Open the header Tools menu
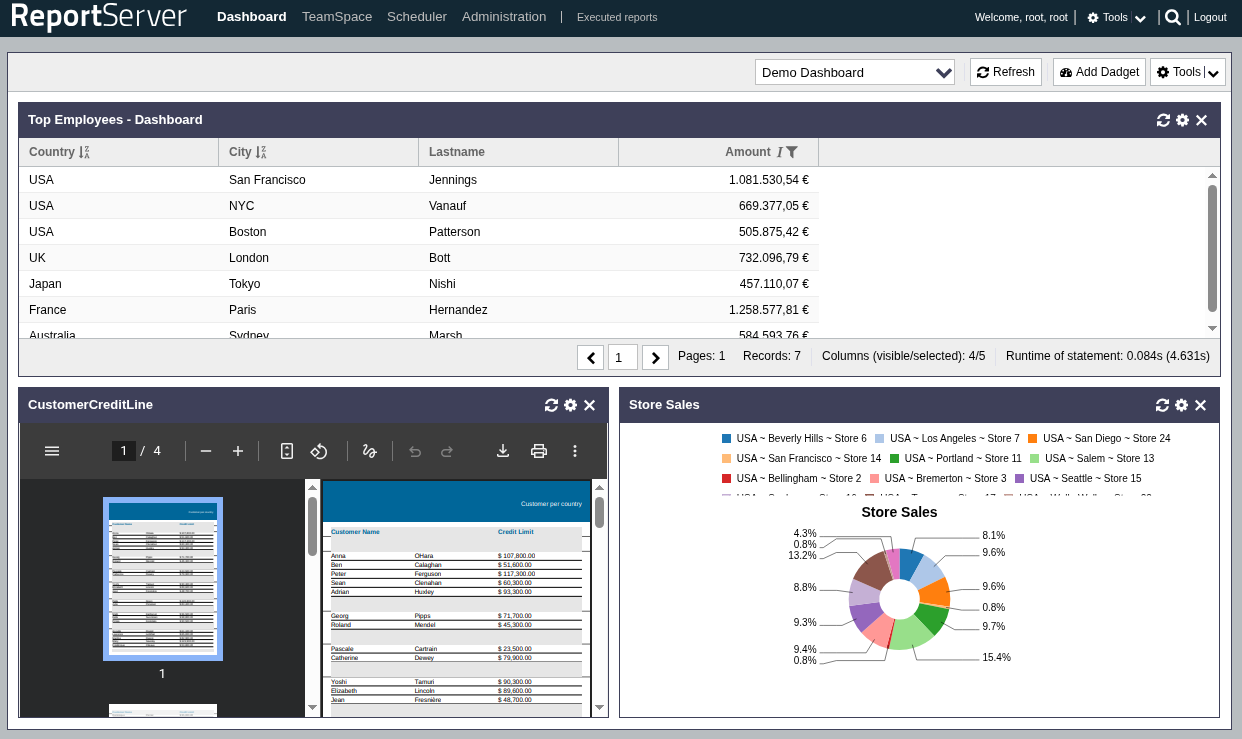The width and height of the screenshot is (1242, 739). pos(1116,17)
